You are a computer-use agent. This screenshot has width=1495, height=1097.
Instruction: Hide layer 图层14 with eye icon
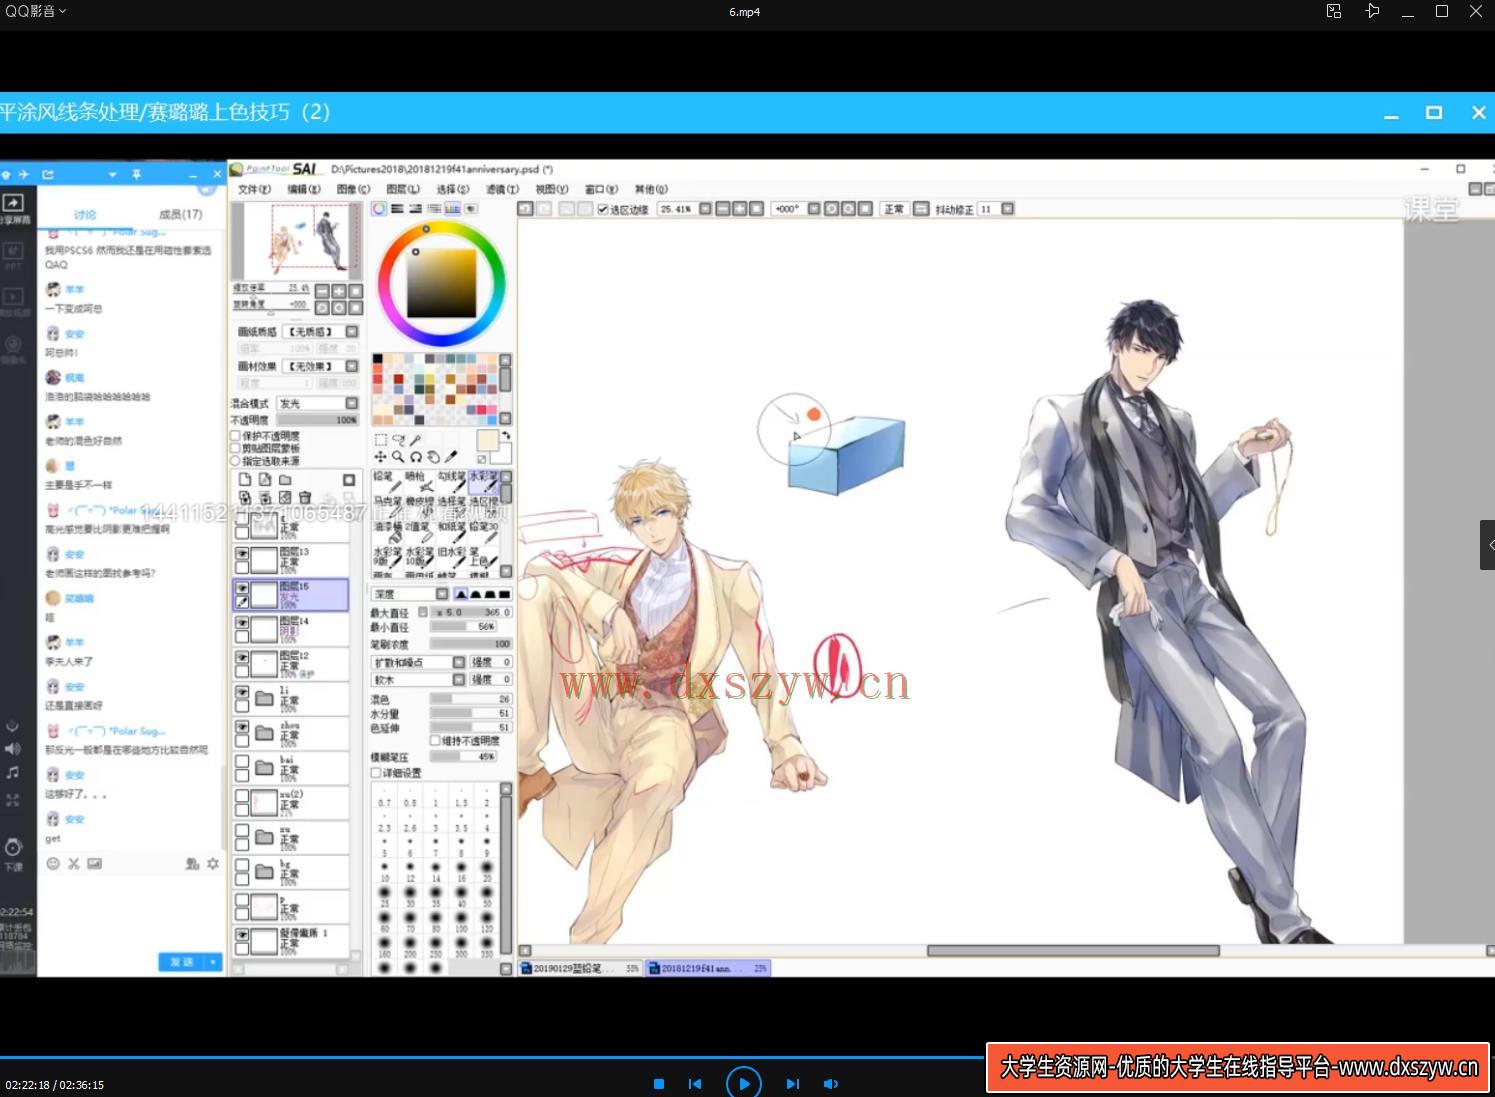tap(242, 622)
